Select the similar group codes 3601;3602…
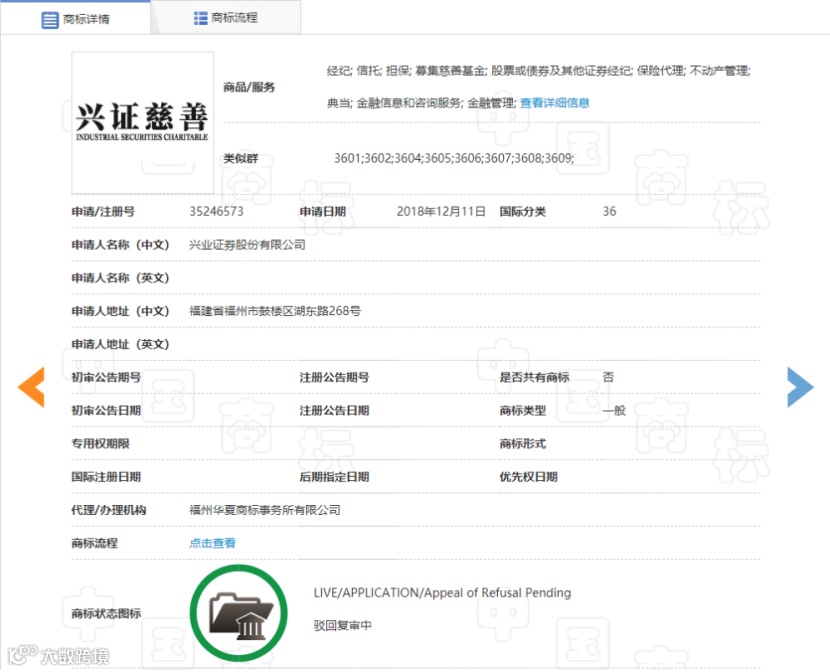 [x=454, y=158]
